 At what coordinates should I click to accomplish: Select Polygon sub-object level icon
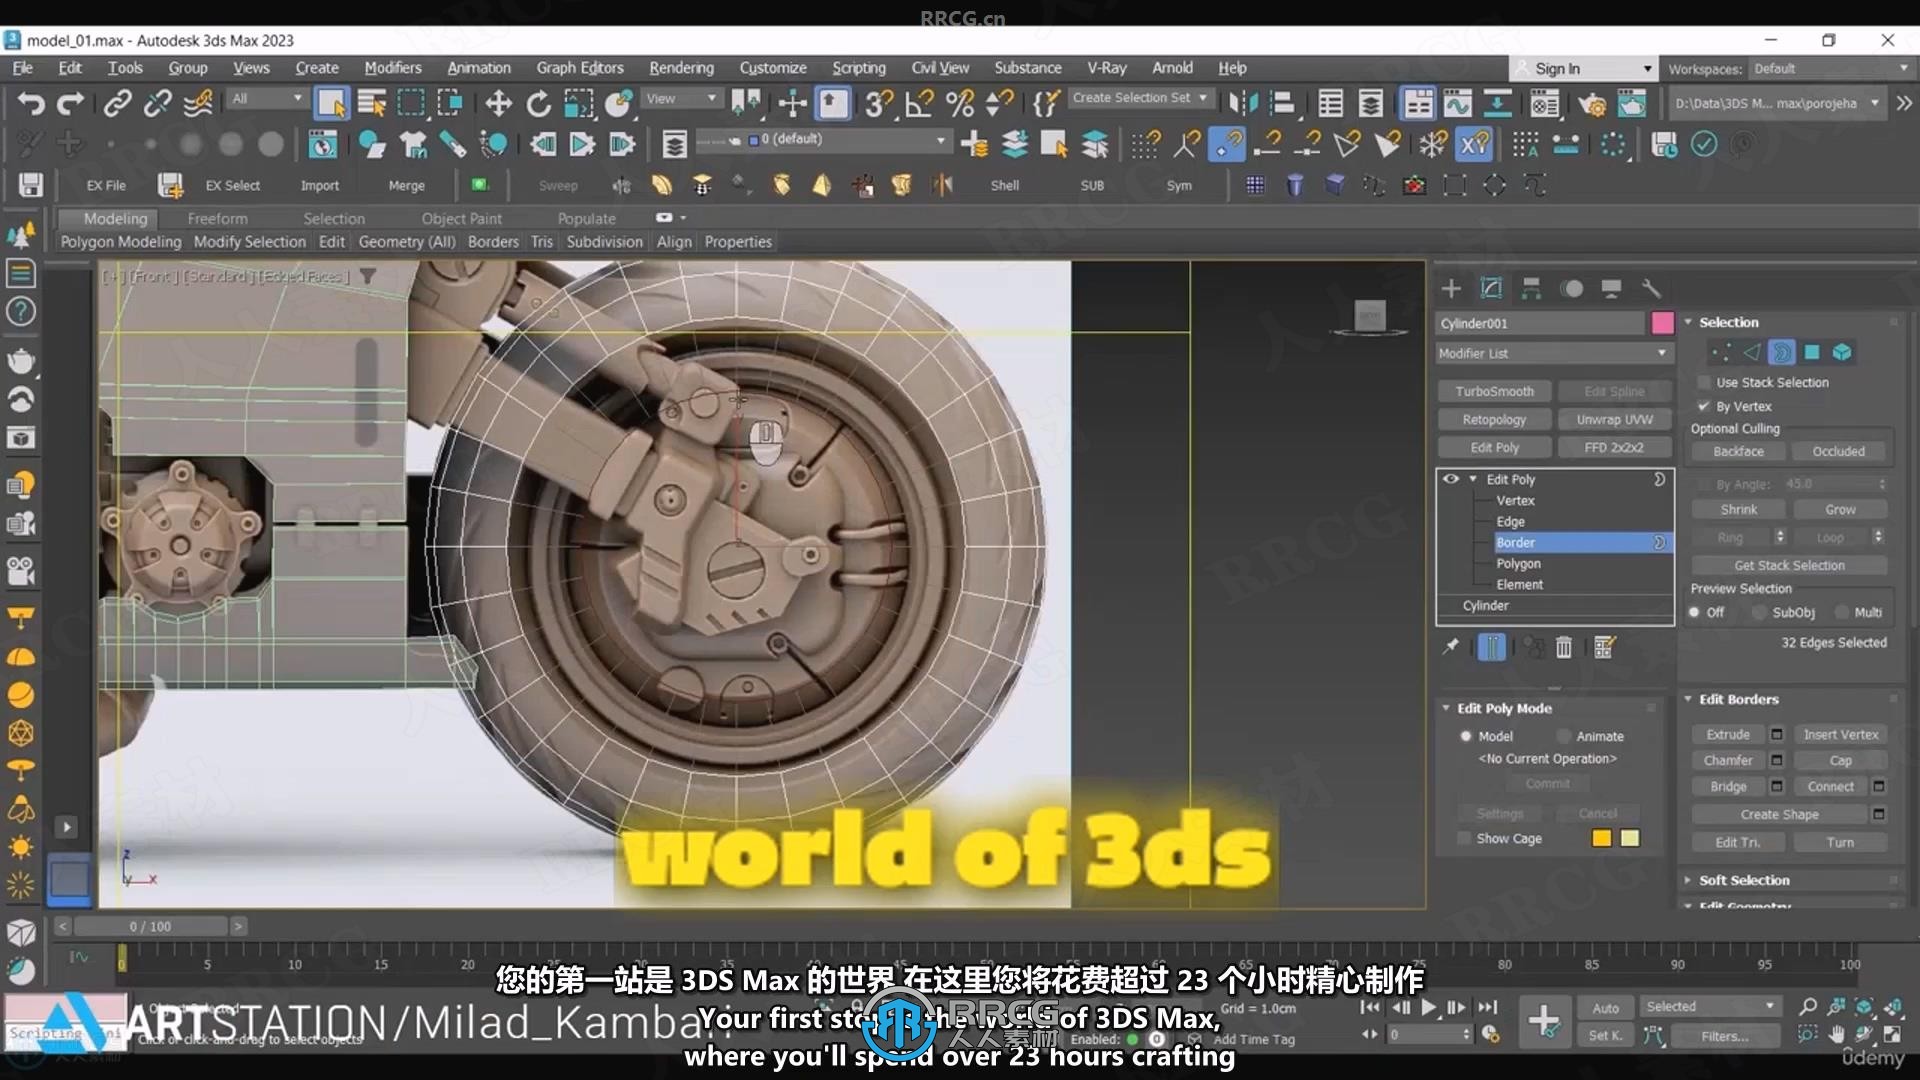[x=1812, y=352]
